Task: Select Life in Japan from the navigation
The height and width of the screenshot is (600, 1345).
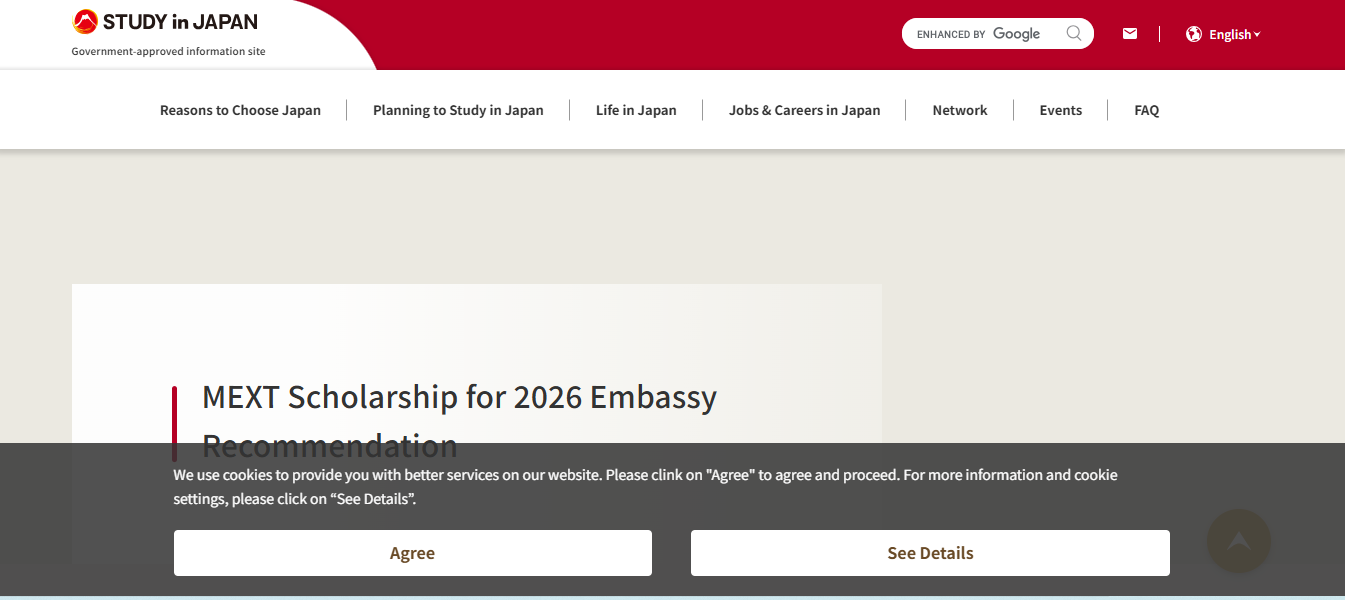Action: [x=636, y=110]
